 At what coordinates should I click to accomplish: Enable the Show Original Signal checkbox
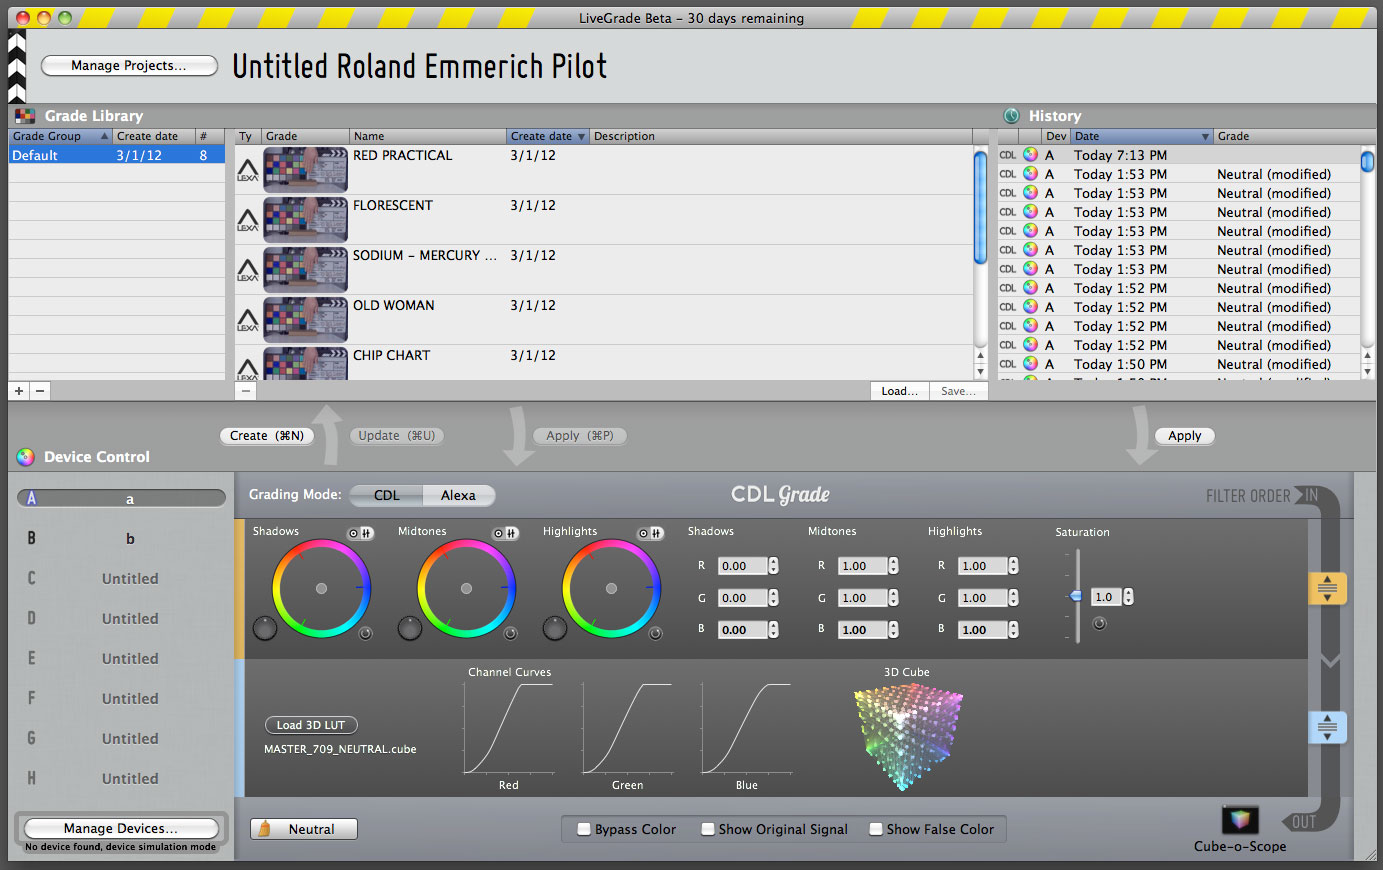point(708,829)
